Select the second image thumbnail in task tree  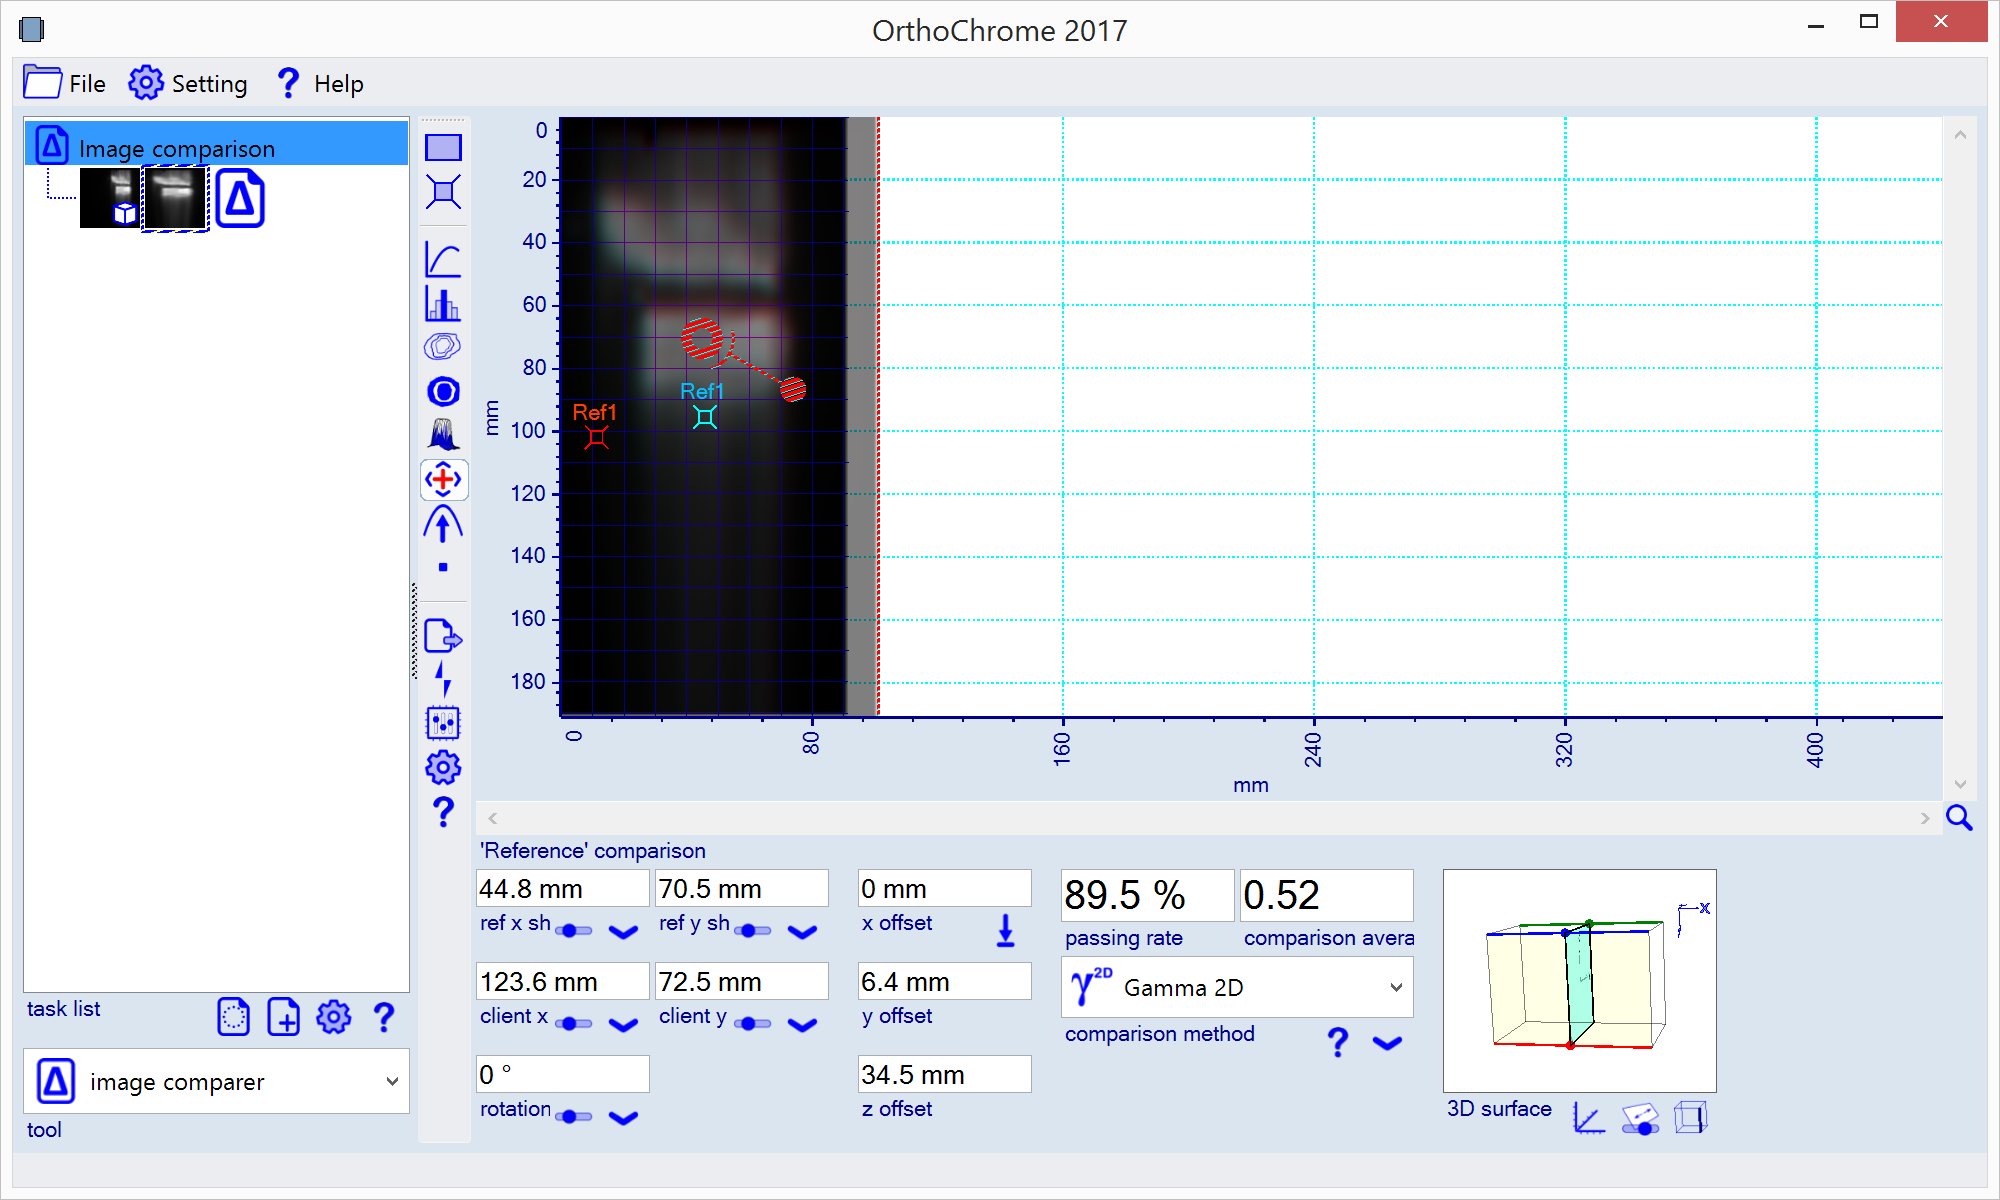pyautogui.click(x=176, y=198)
